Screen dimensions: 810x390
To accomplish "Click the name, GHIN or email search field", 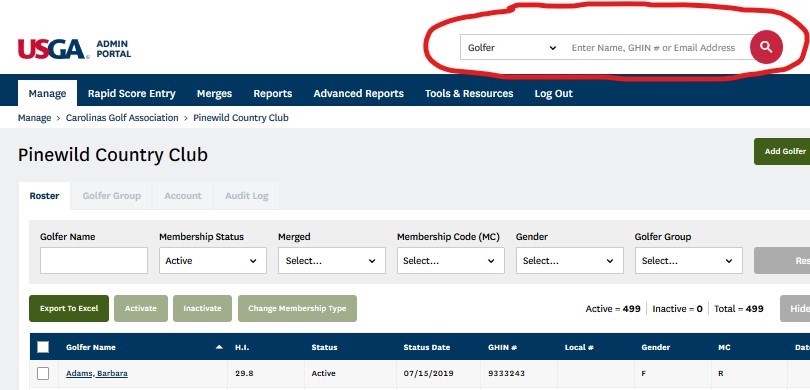I will [x=656, y=48].
